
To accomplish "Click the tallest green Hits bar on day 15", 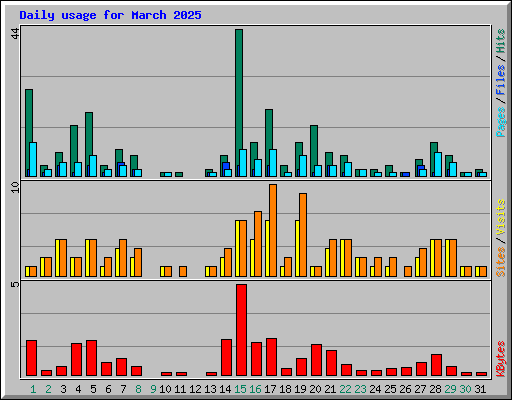I will (239, 103).
